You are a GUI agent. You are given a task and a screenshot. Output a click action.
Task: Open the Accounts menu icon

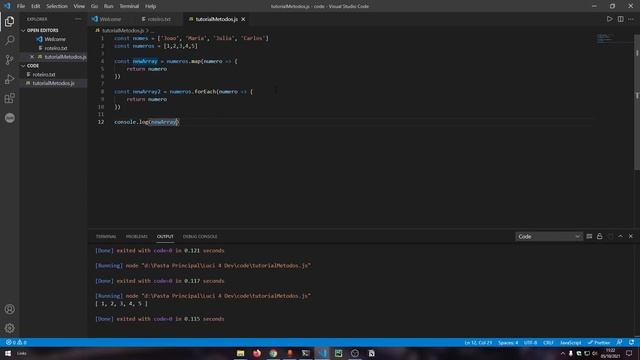pyautogui.click(x=9, y=309)
